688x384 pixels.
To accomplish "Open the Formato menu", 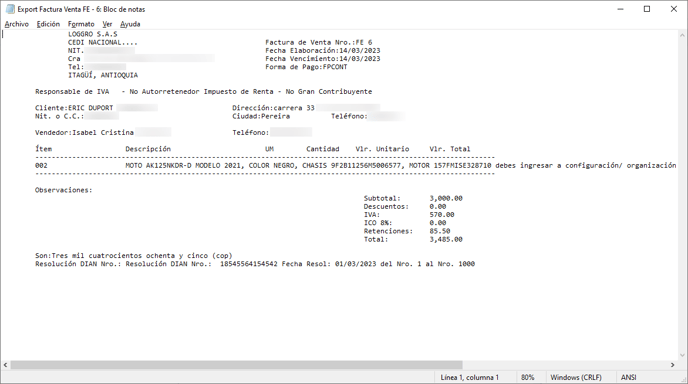I will pos(81,24).
